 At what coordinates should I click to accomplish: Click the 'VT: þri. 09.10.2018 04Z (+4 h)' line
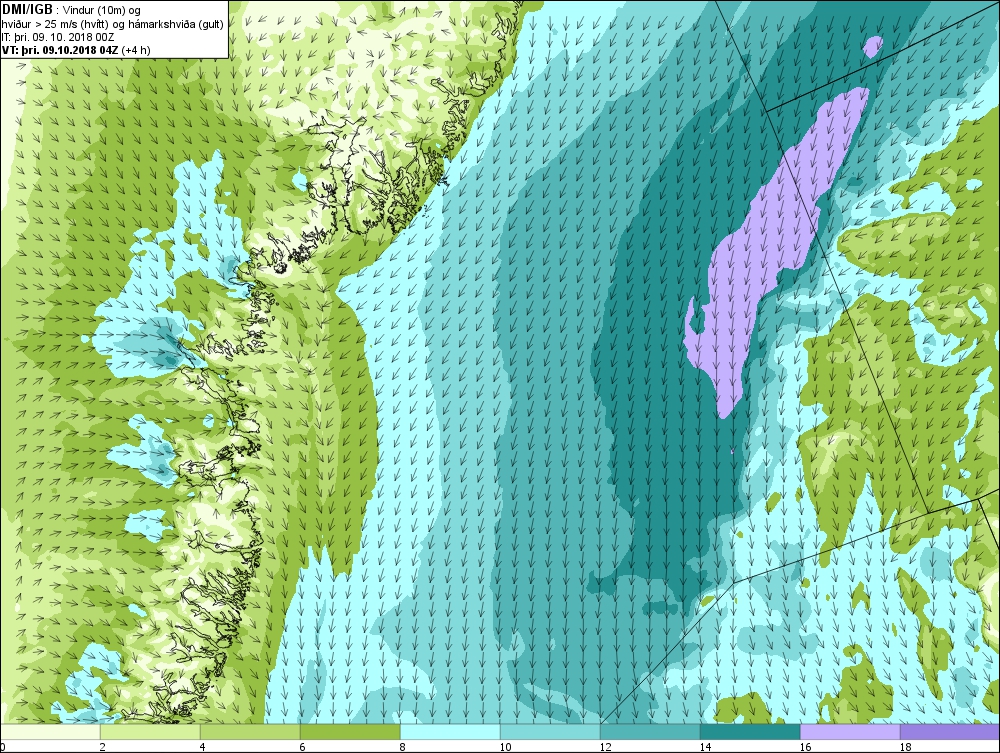[76, 50]
